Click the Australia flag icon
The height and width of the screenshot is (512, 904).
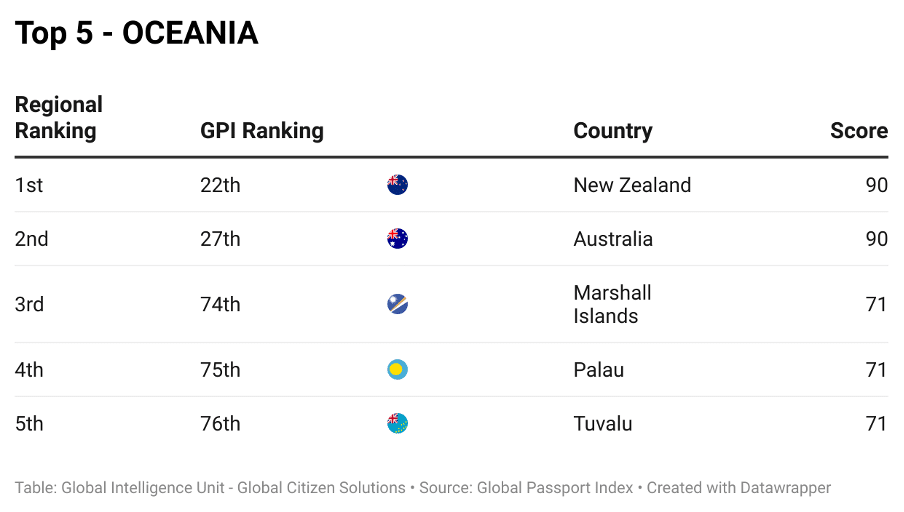click(x=397, y=239)
